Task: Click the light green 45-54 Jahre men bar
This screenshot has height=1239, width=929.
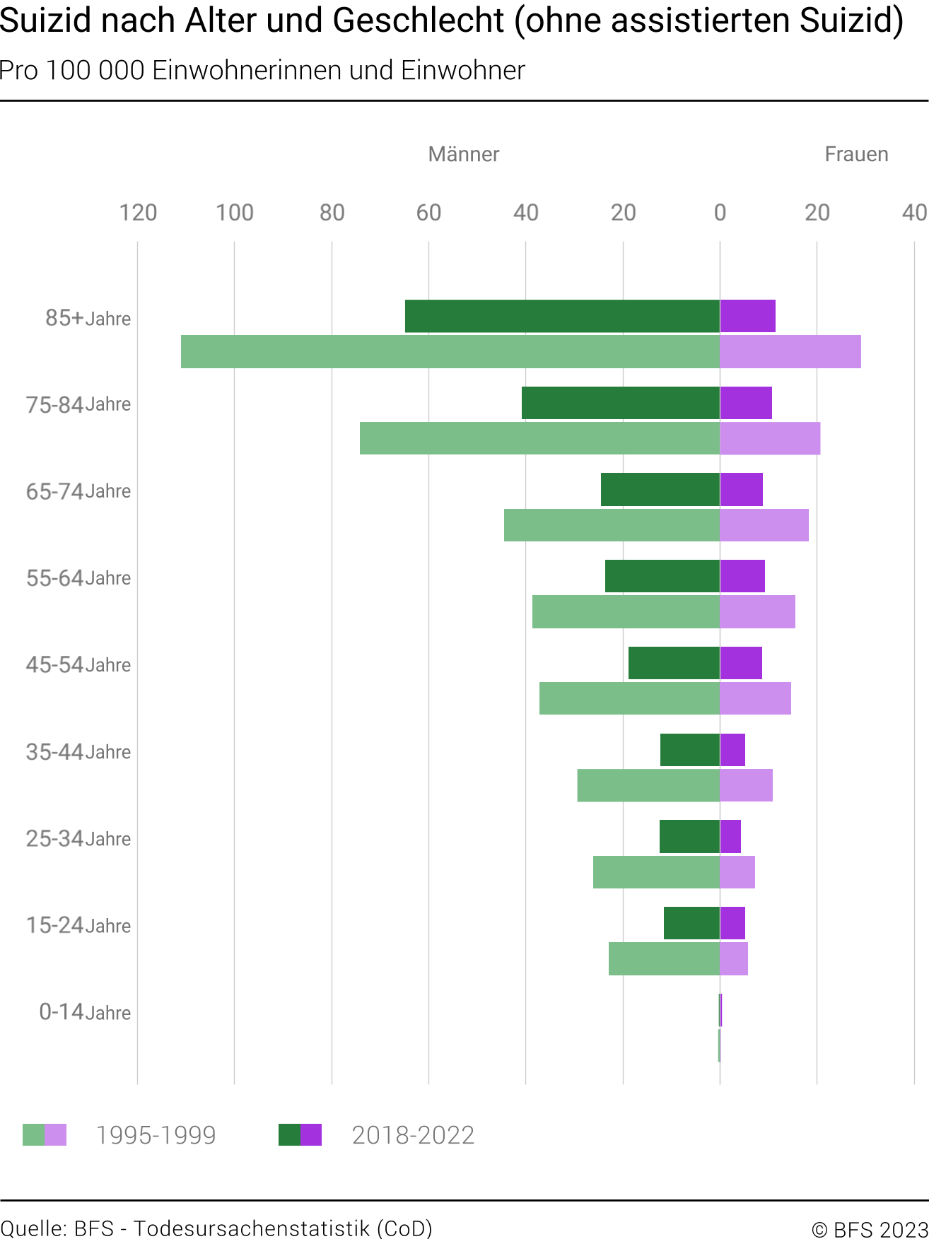Action: pyautogui.click(x=630, y=698)
